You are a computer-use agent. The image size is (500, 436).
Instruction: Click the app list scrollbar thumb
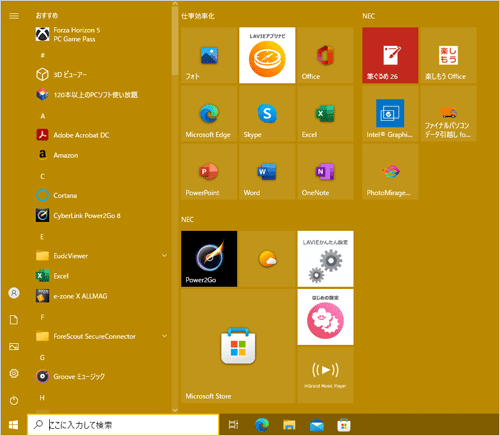point(175,41)
